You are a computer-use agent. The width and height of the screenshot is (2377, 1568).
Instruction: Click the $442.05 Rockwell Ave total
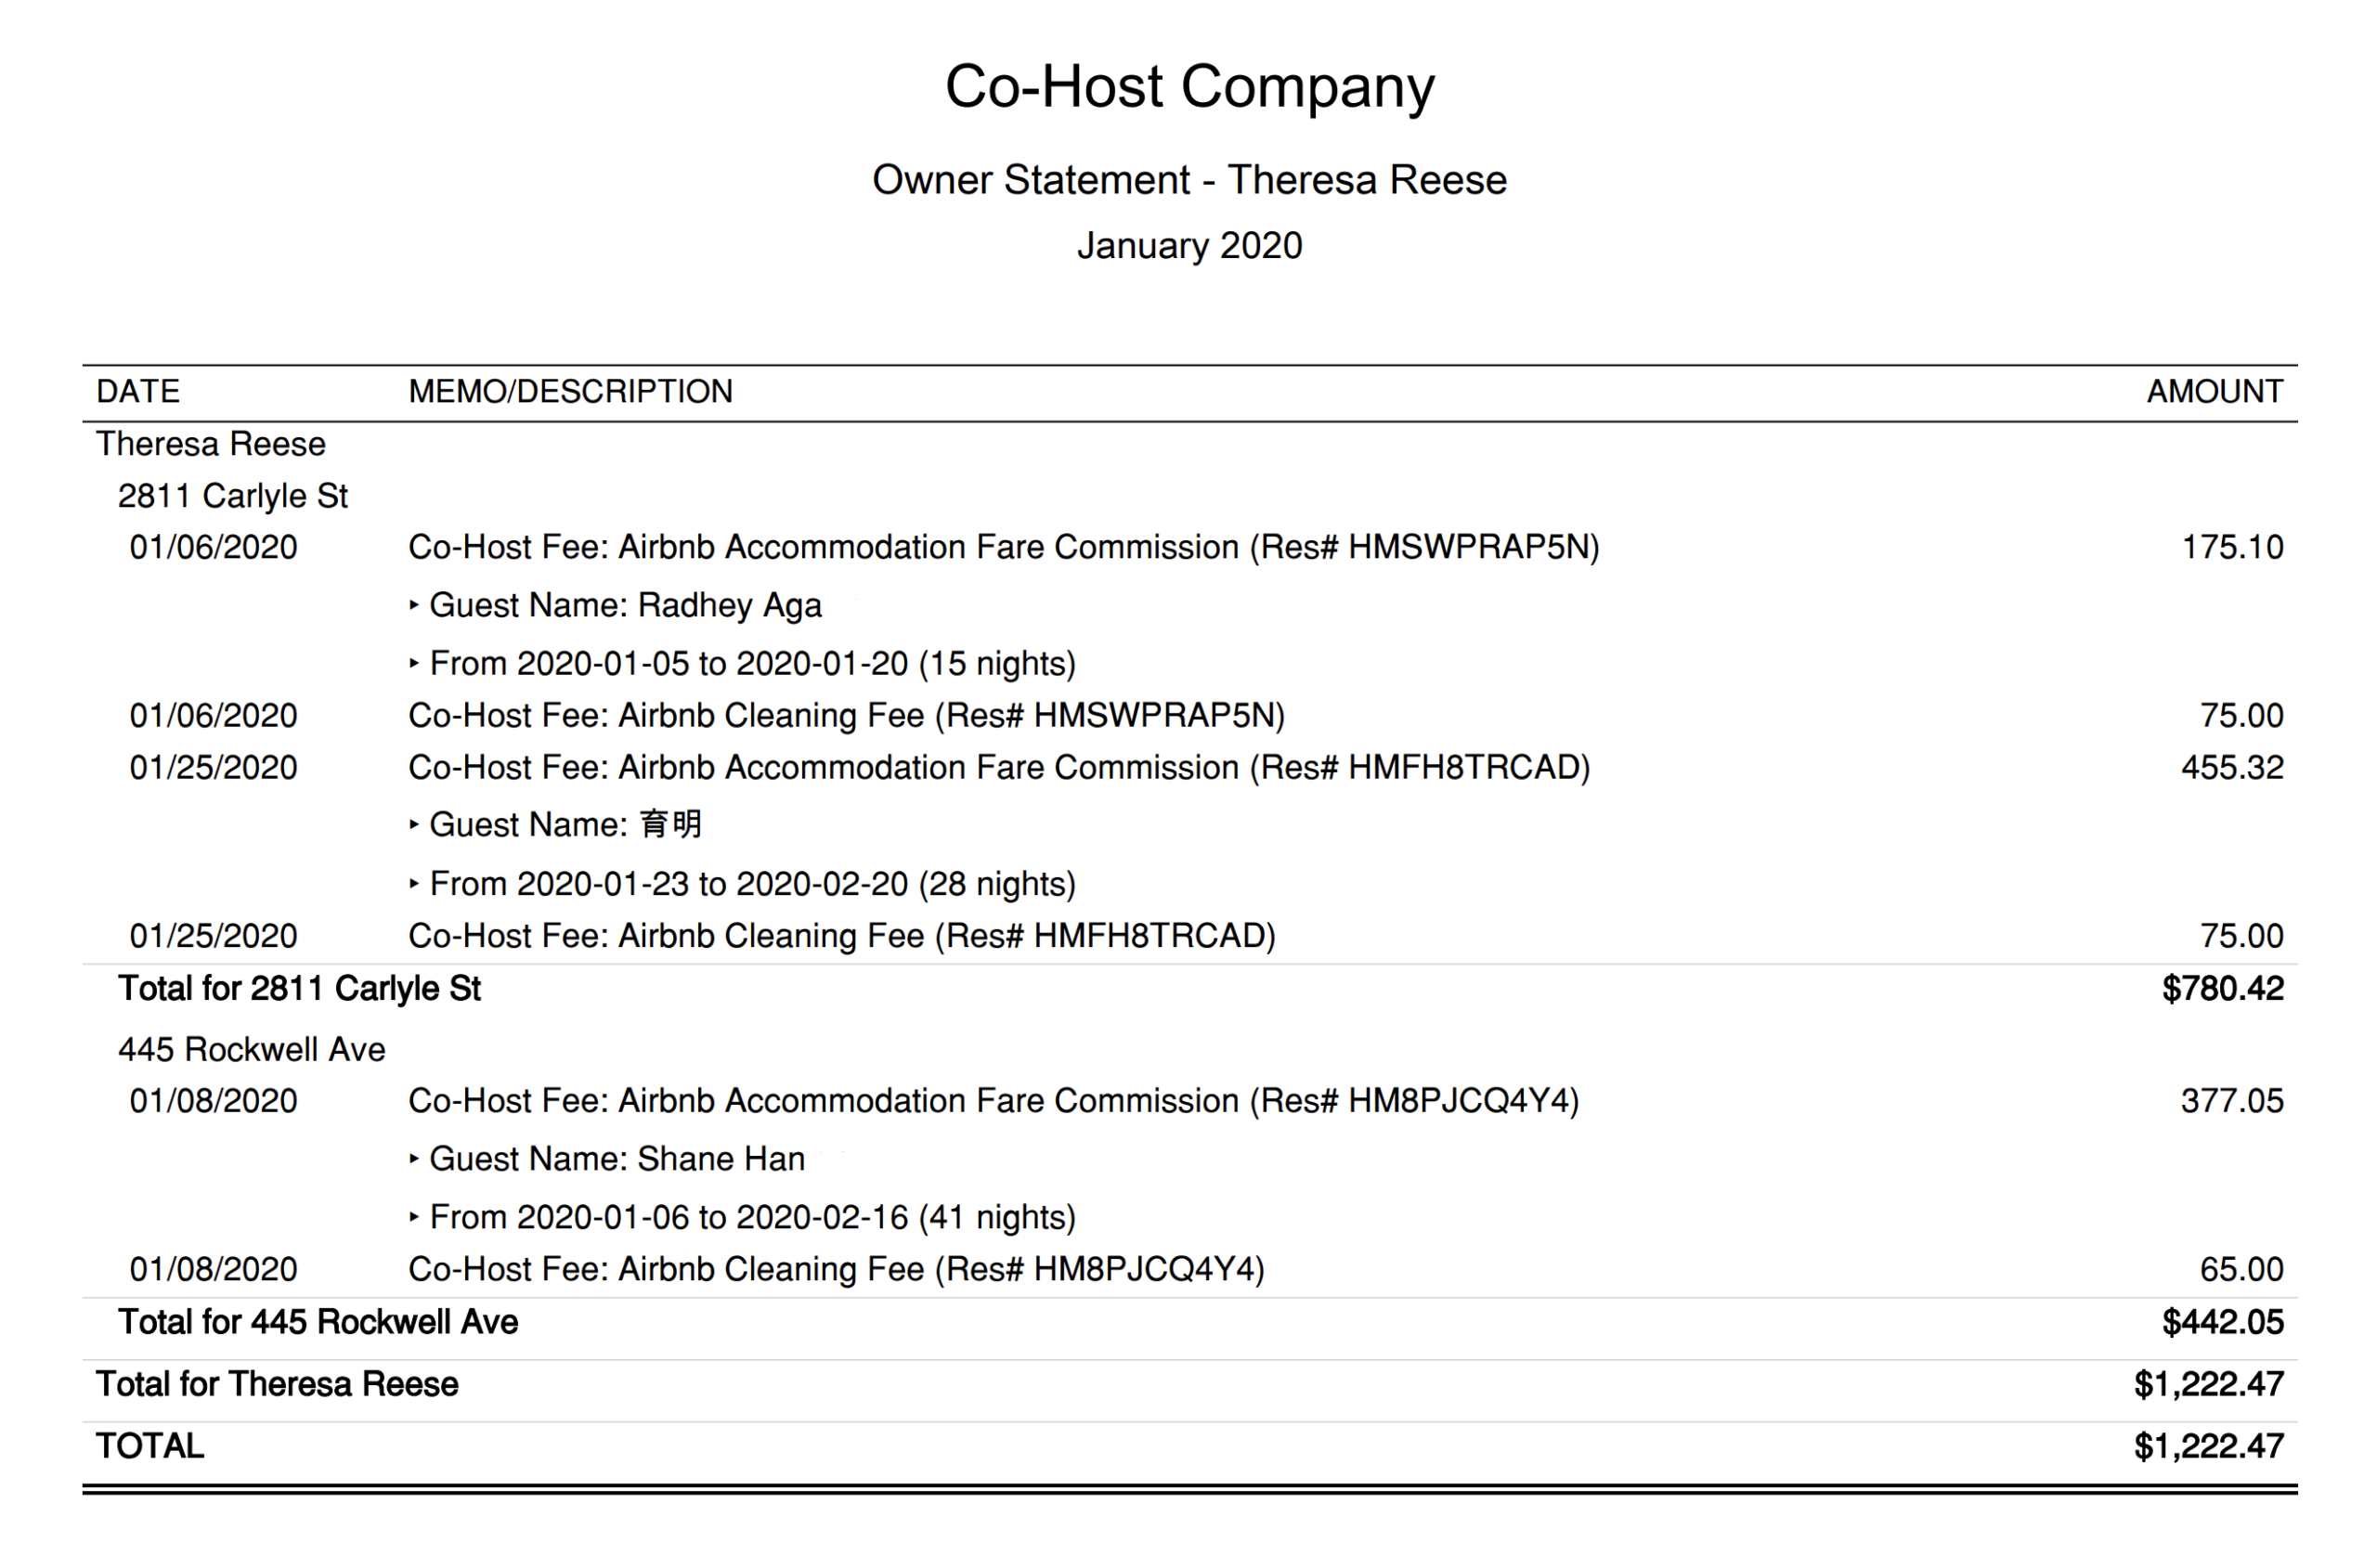[2221, 1322]
